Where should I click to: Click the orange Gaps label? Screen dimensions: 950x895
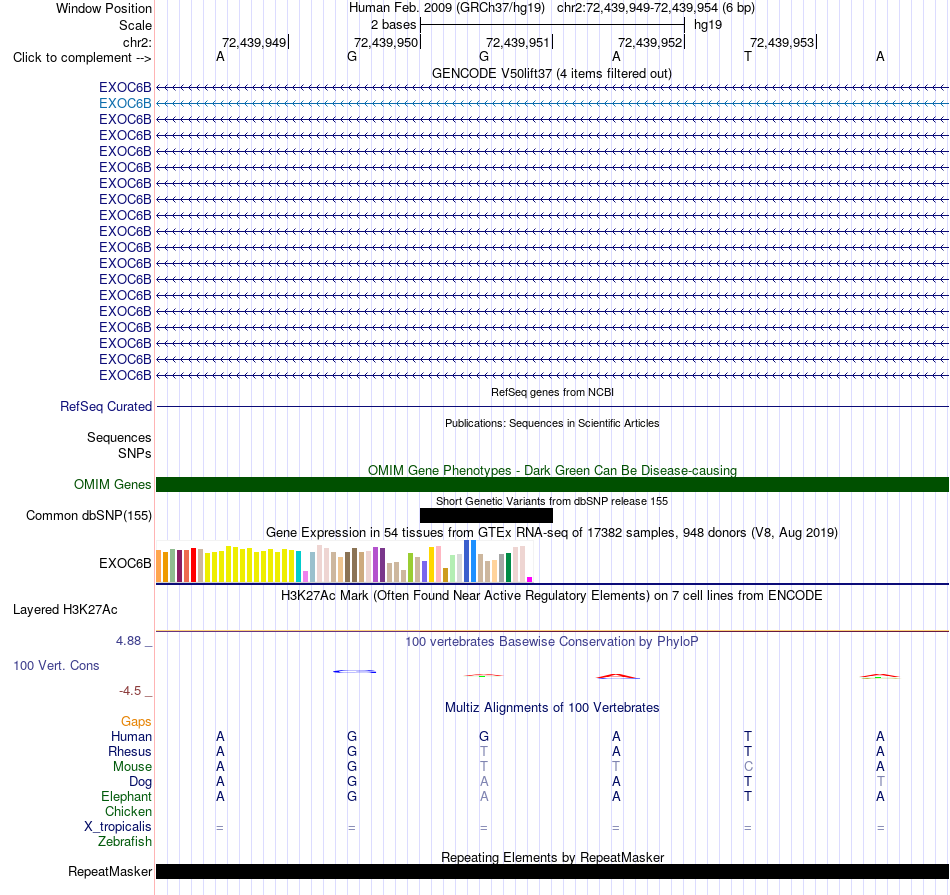coord(136,721)
